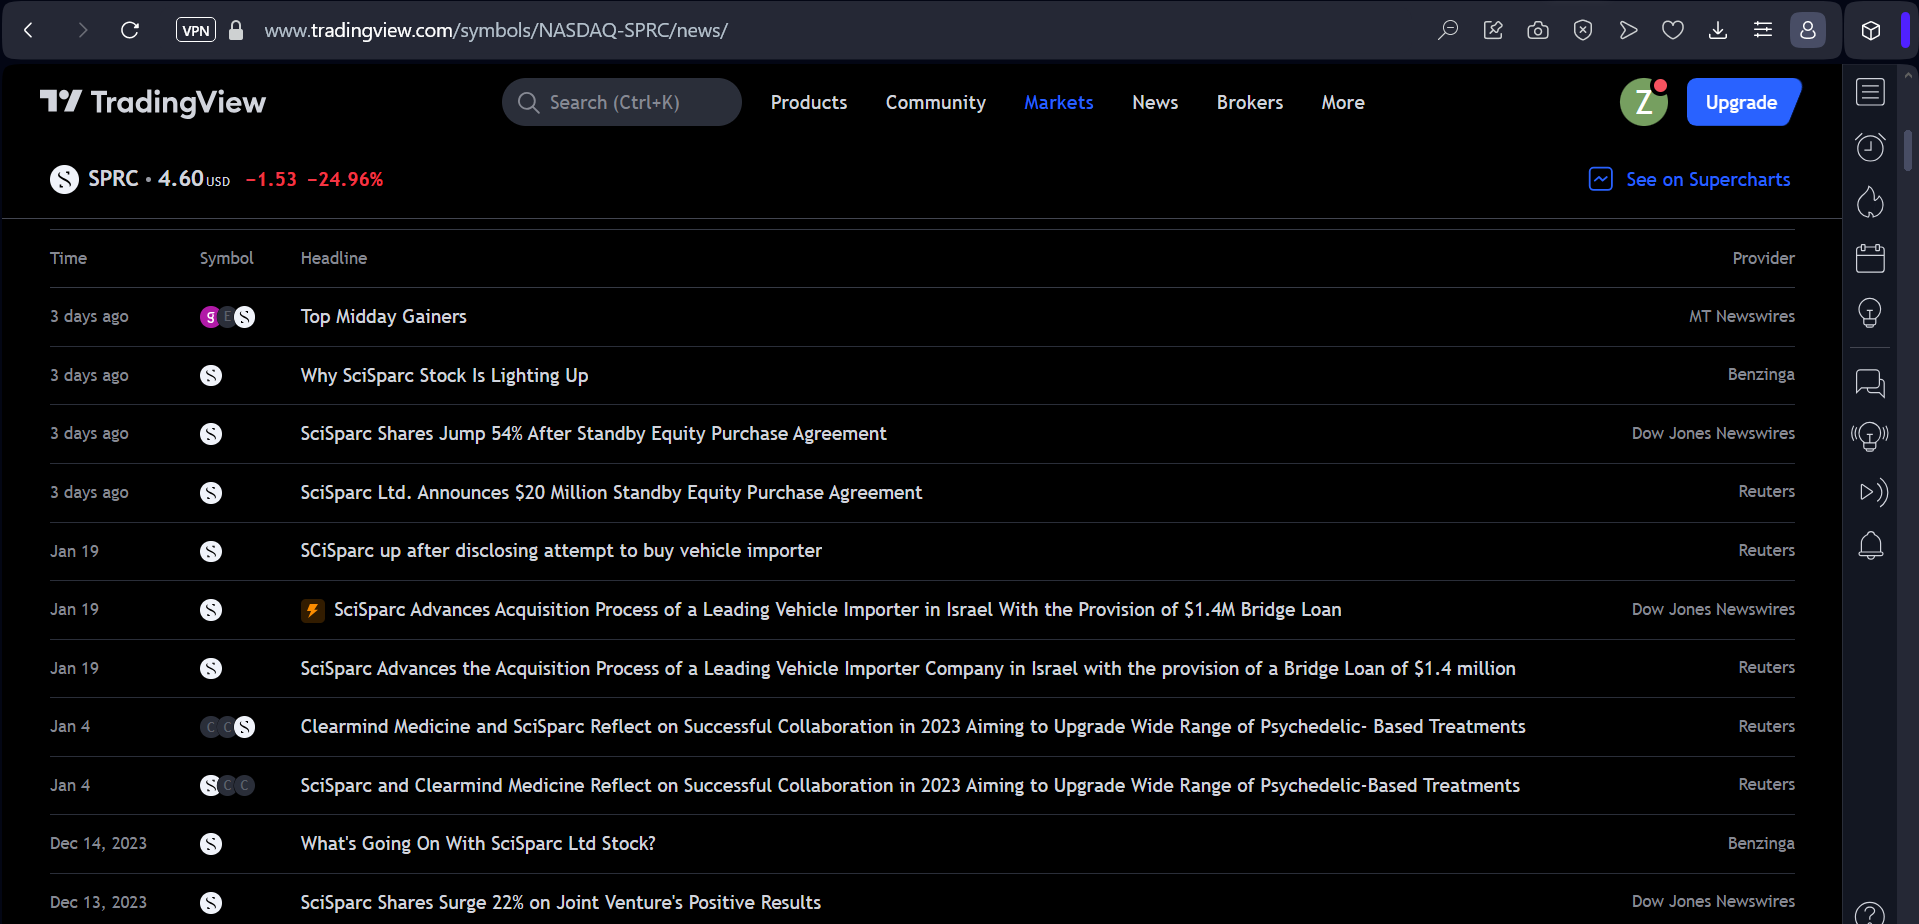Open the Chats speech bubble icon
Screen dimensions: 1919x924
click(1870, 382)
